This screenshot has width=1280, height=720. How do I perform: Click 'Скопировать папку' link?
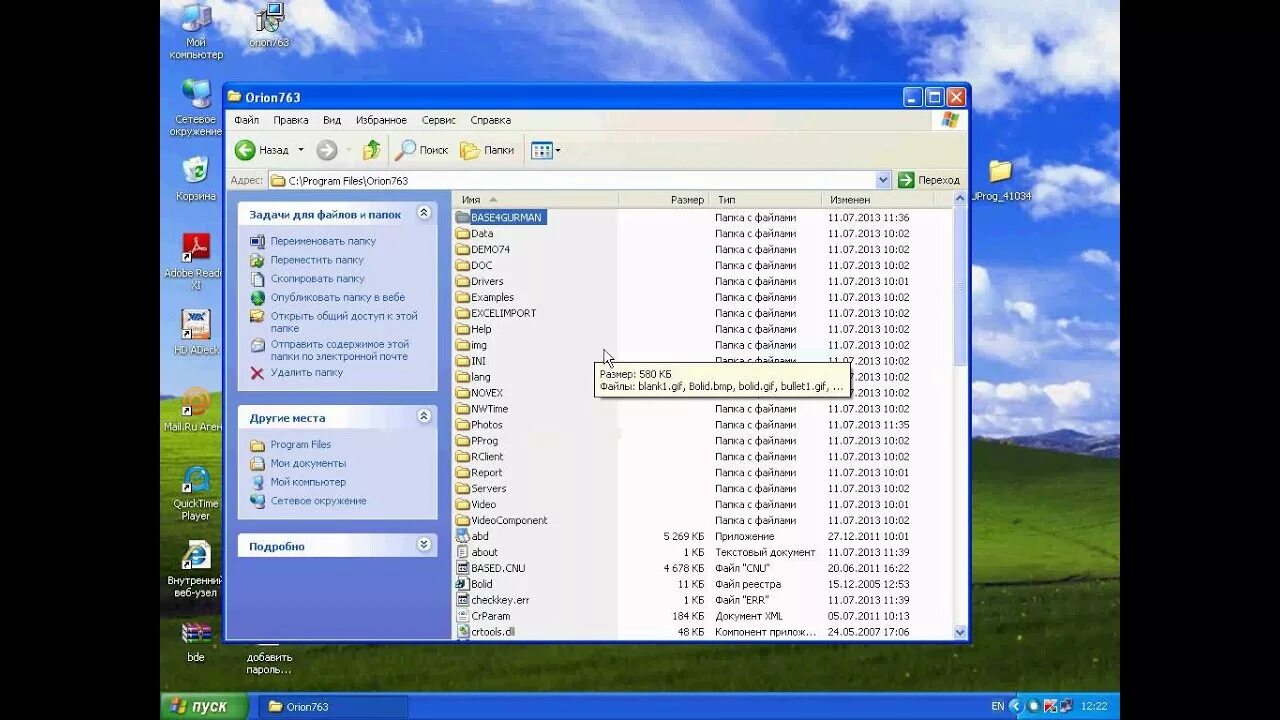pyautogui.click(x=317, y=279)
